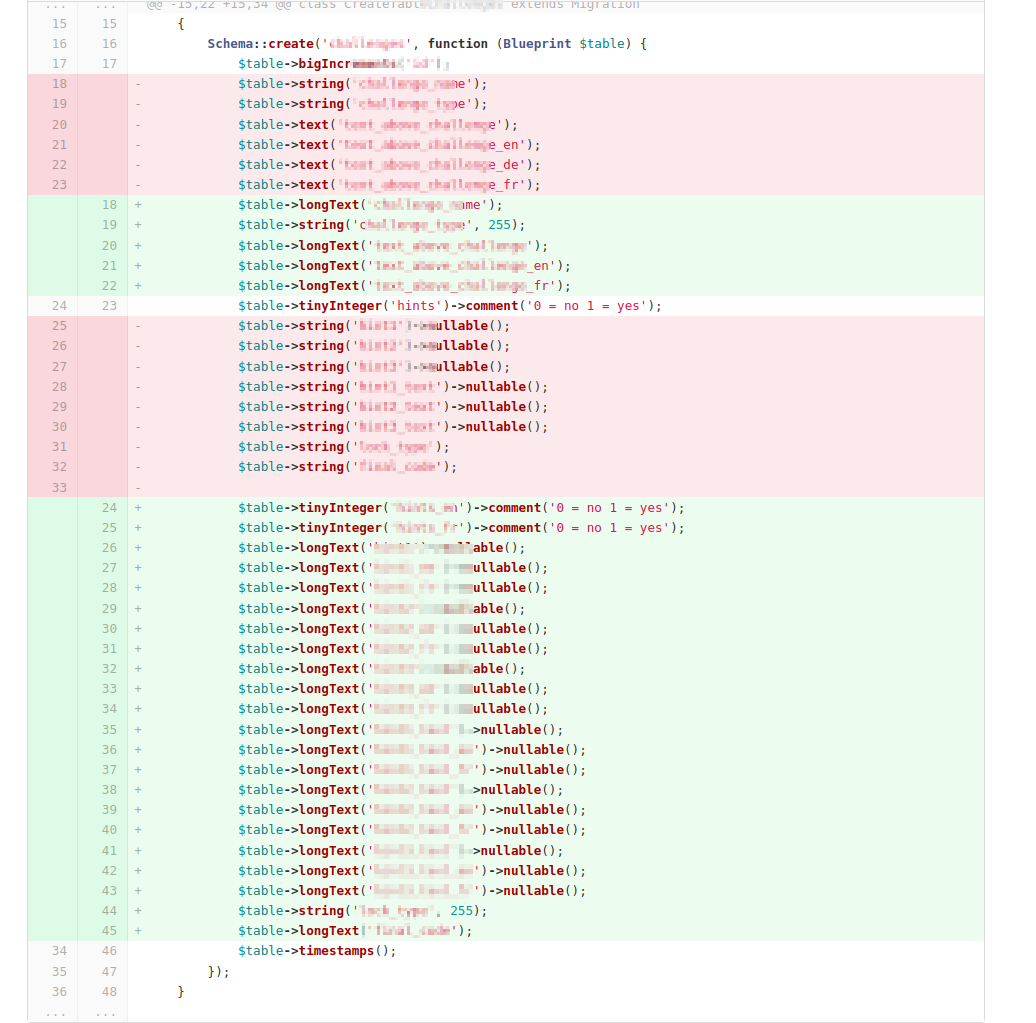The image size is (1036, 1023).
Task: Click the minus marker on empty line 33
Action: pos(138,488)
